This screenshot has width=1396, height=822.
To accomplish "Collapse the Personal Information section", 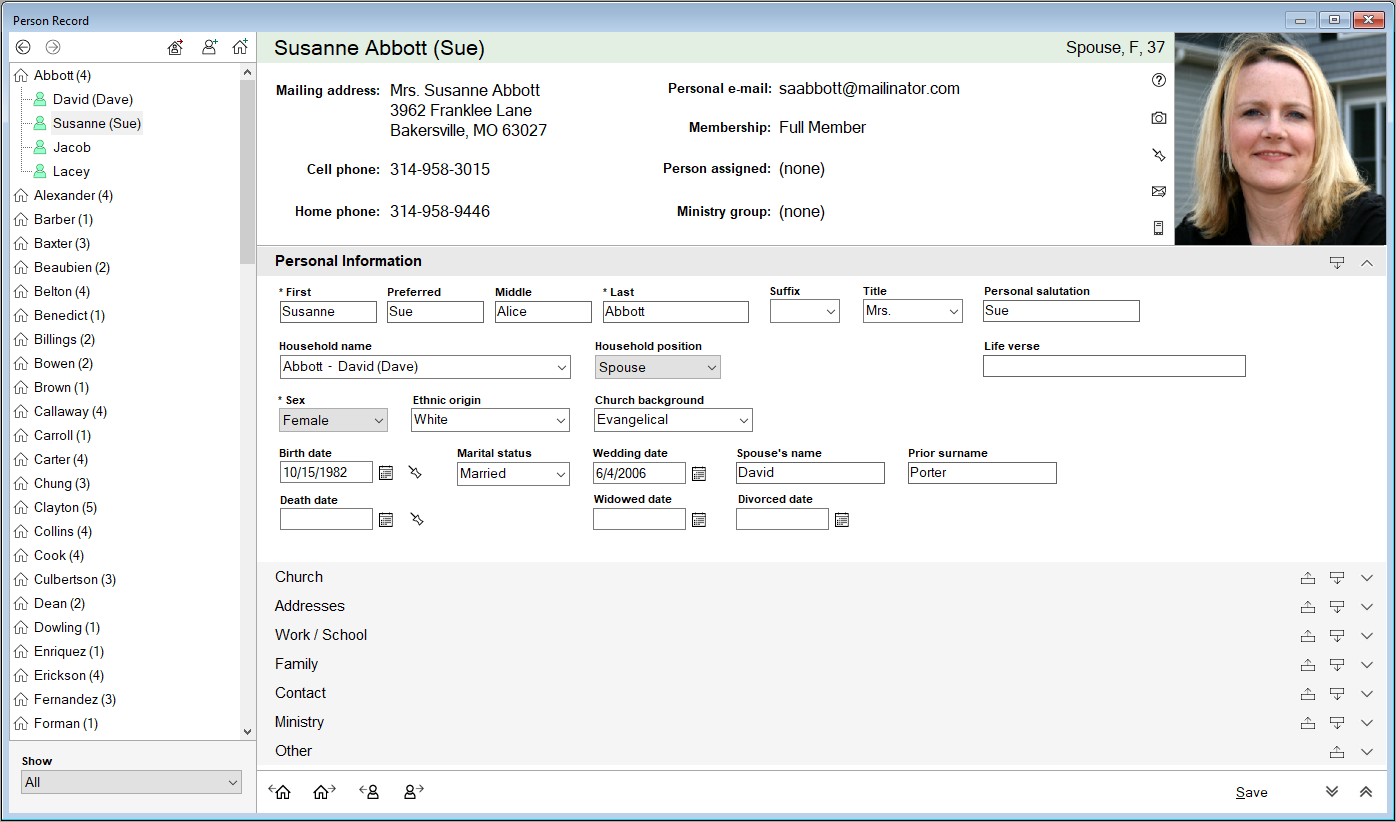I will [x=1367, y=262].
